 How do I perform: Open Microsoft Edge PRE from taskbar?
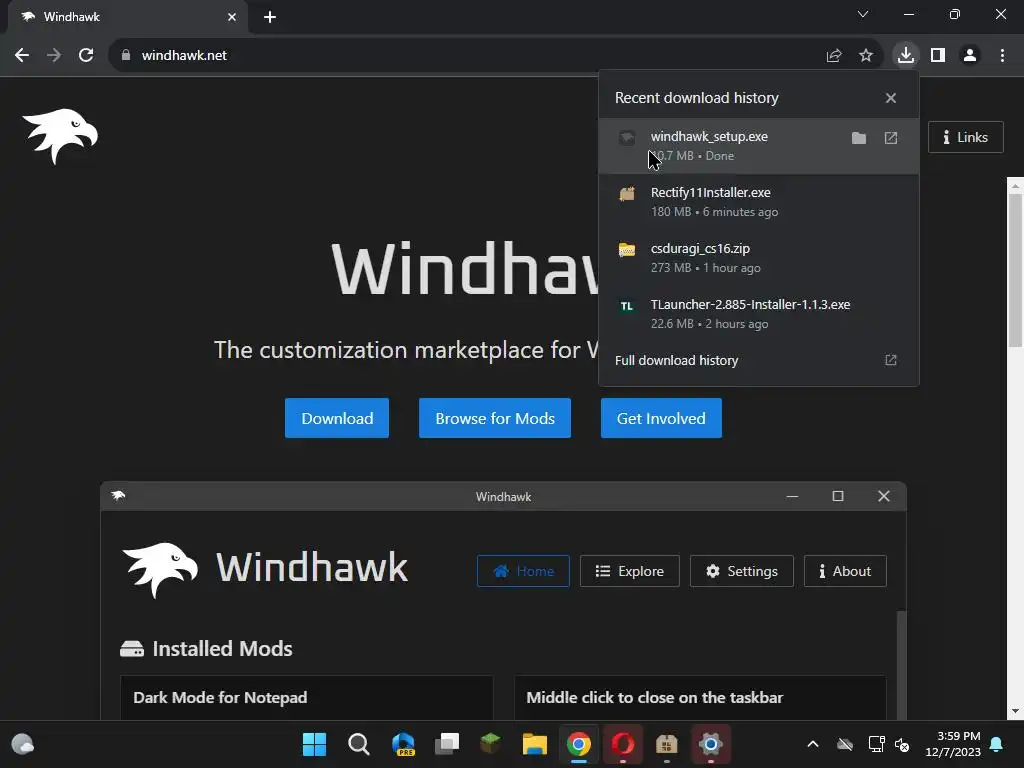click(x=403, y=744)
